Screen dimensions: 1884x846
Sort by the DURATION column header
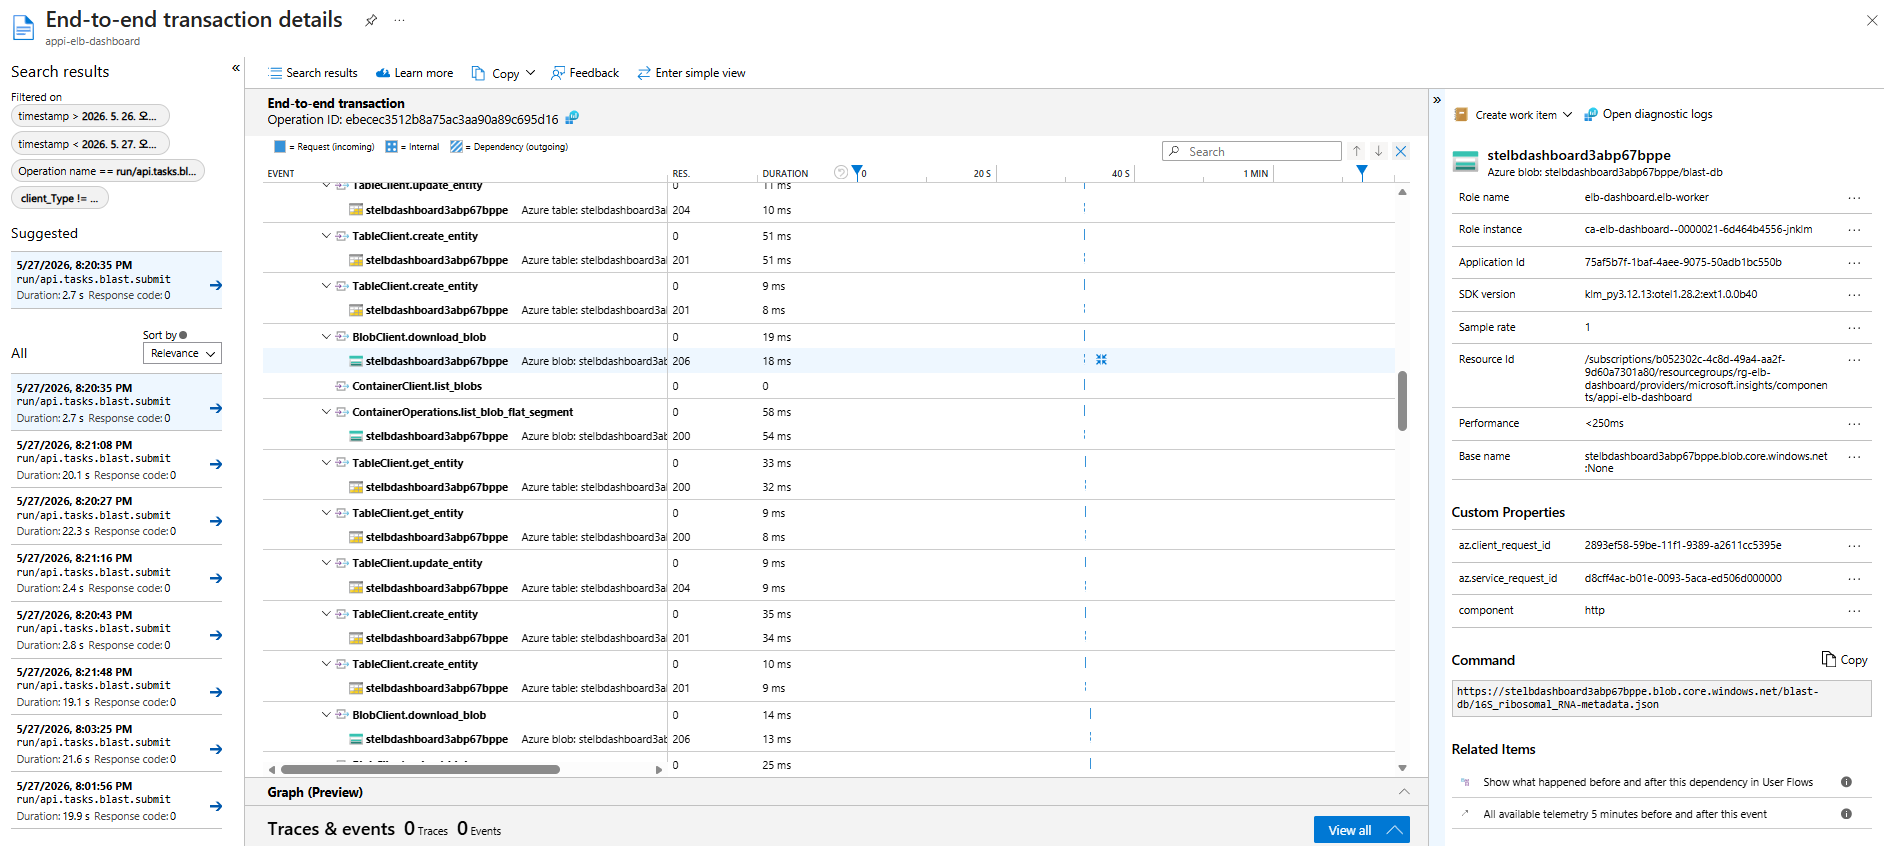785,173
